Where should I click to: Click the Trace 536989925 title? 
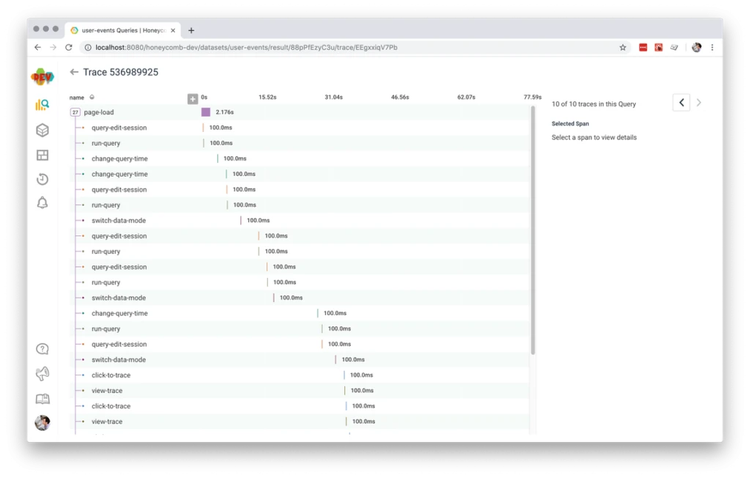[x=121, y=72]
